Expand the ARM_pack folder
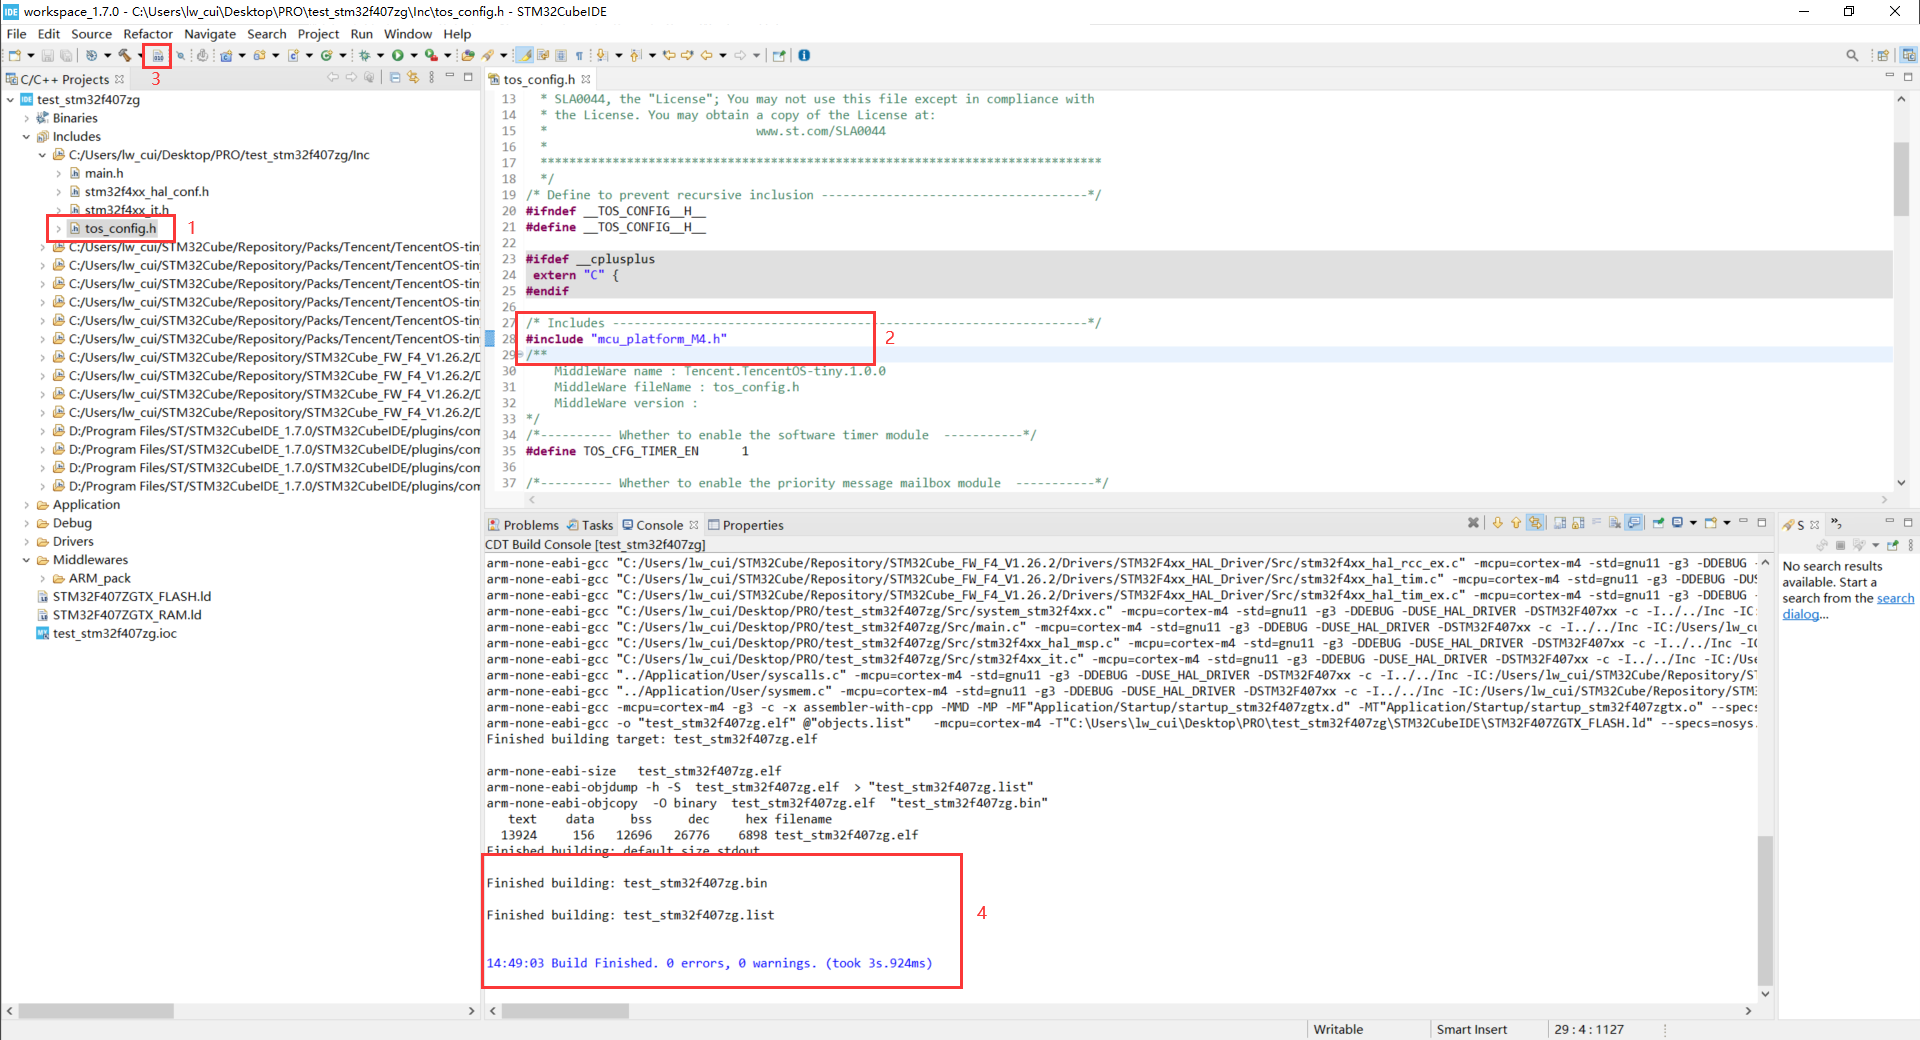1920x1040 pixels. (42, 578)
